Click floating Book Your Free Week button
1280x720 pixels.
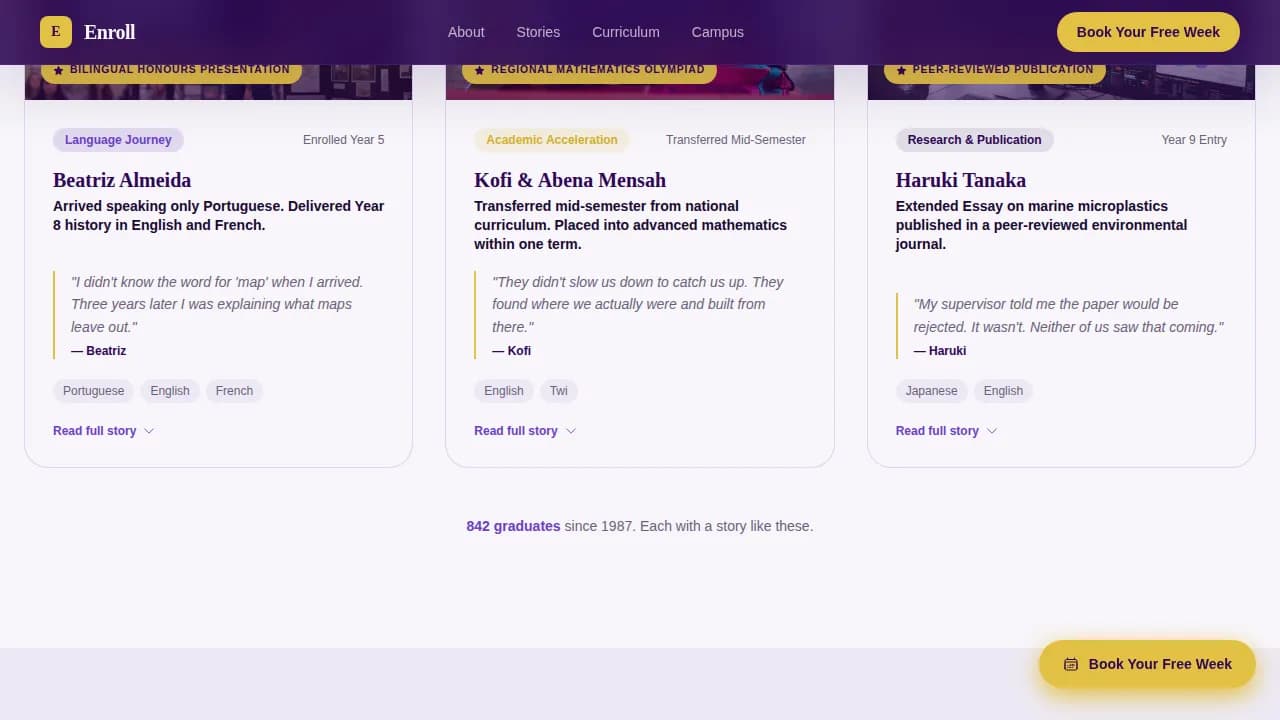point(1147,664)
